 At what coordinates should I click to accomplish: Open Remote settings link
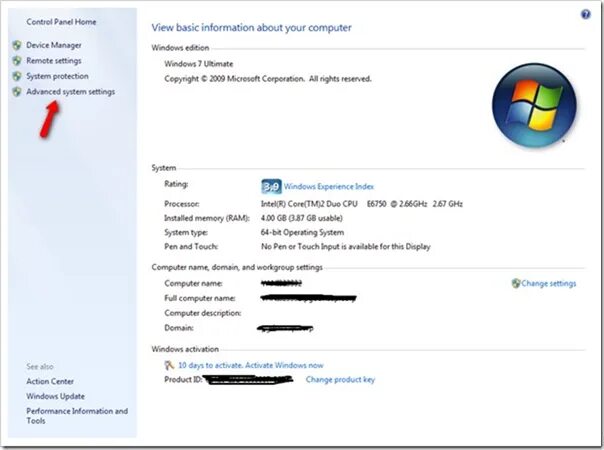coord(54,61)
